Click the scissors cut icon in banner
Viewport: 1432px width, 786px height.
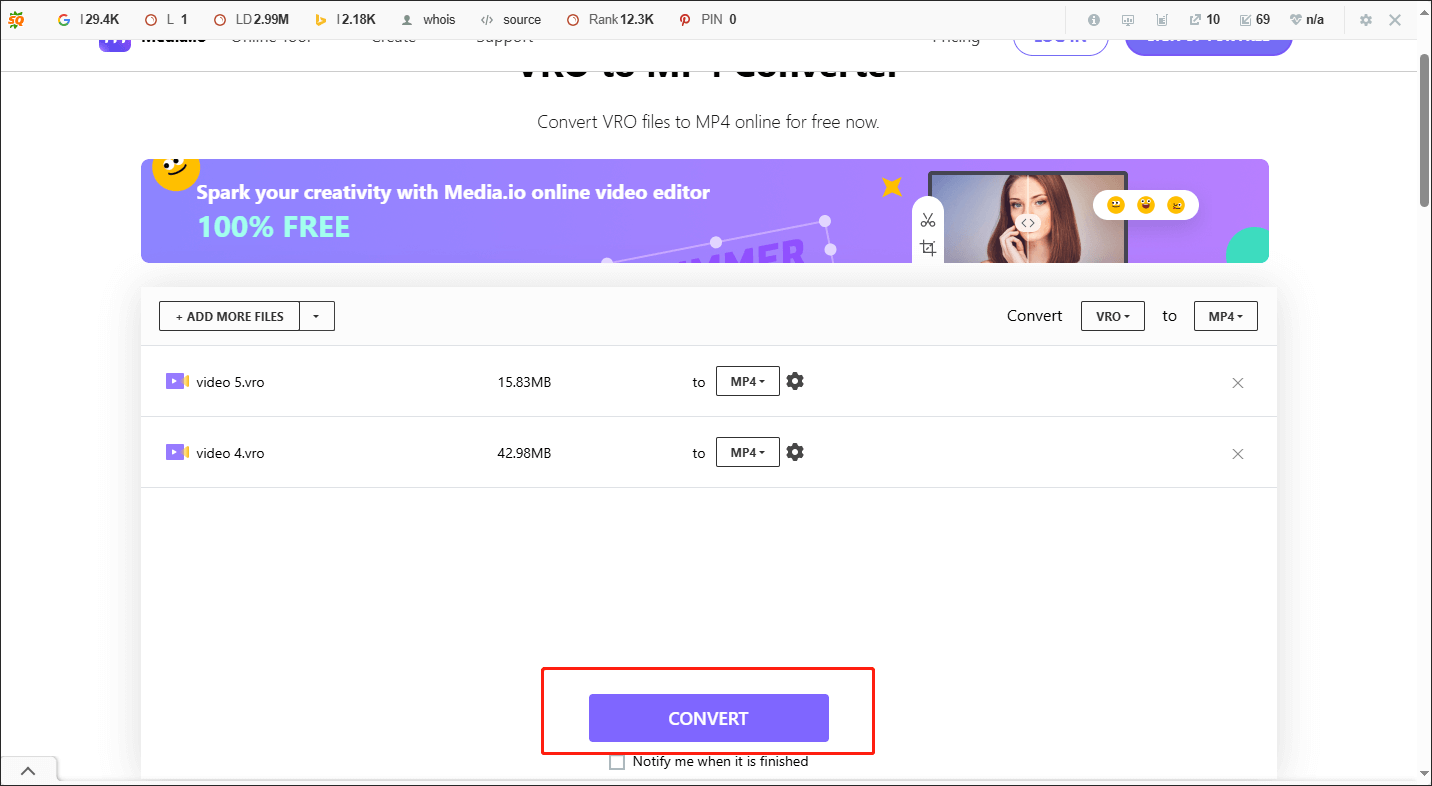928,220
